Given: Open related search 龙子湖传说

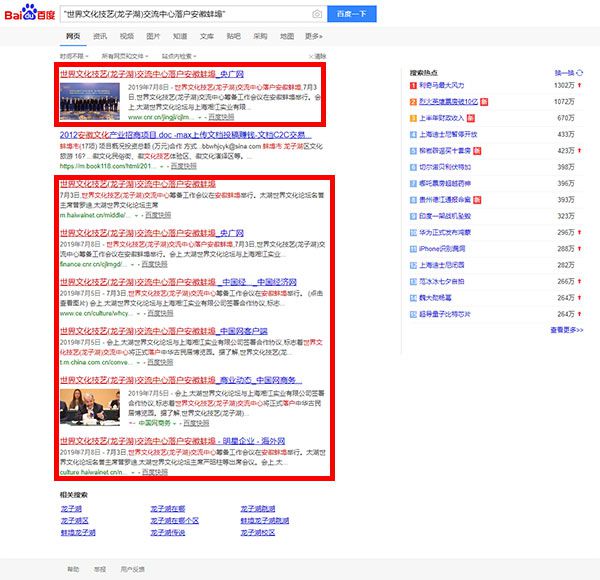Looking at the screenshot, I should [168, 532].
